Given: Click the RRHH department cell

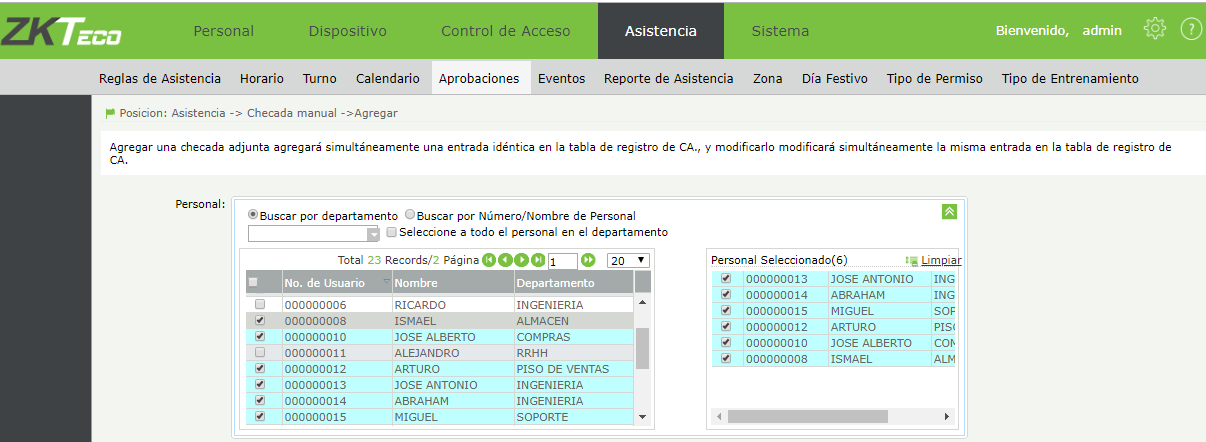Looking at the screenshot, I should click(574, 353).
